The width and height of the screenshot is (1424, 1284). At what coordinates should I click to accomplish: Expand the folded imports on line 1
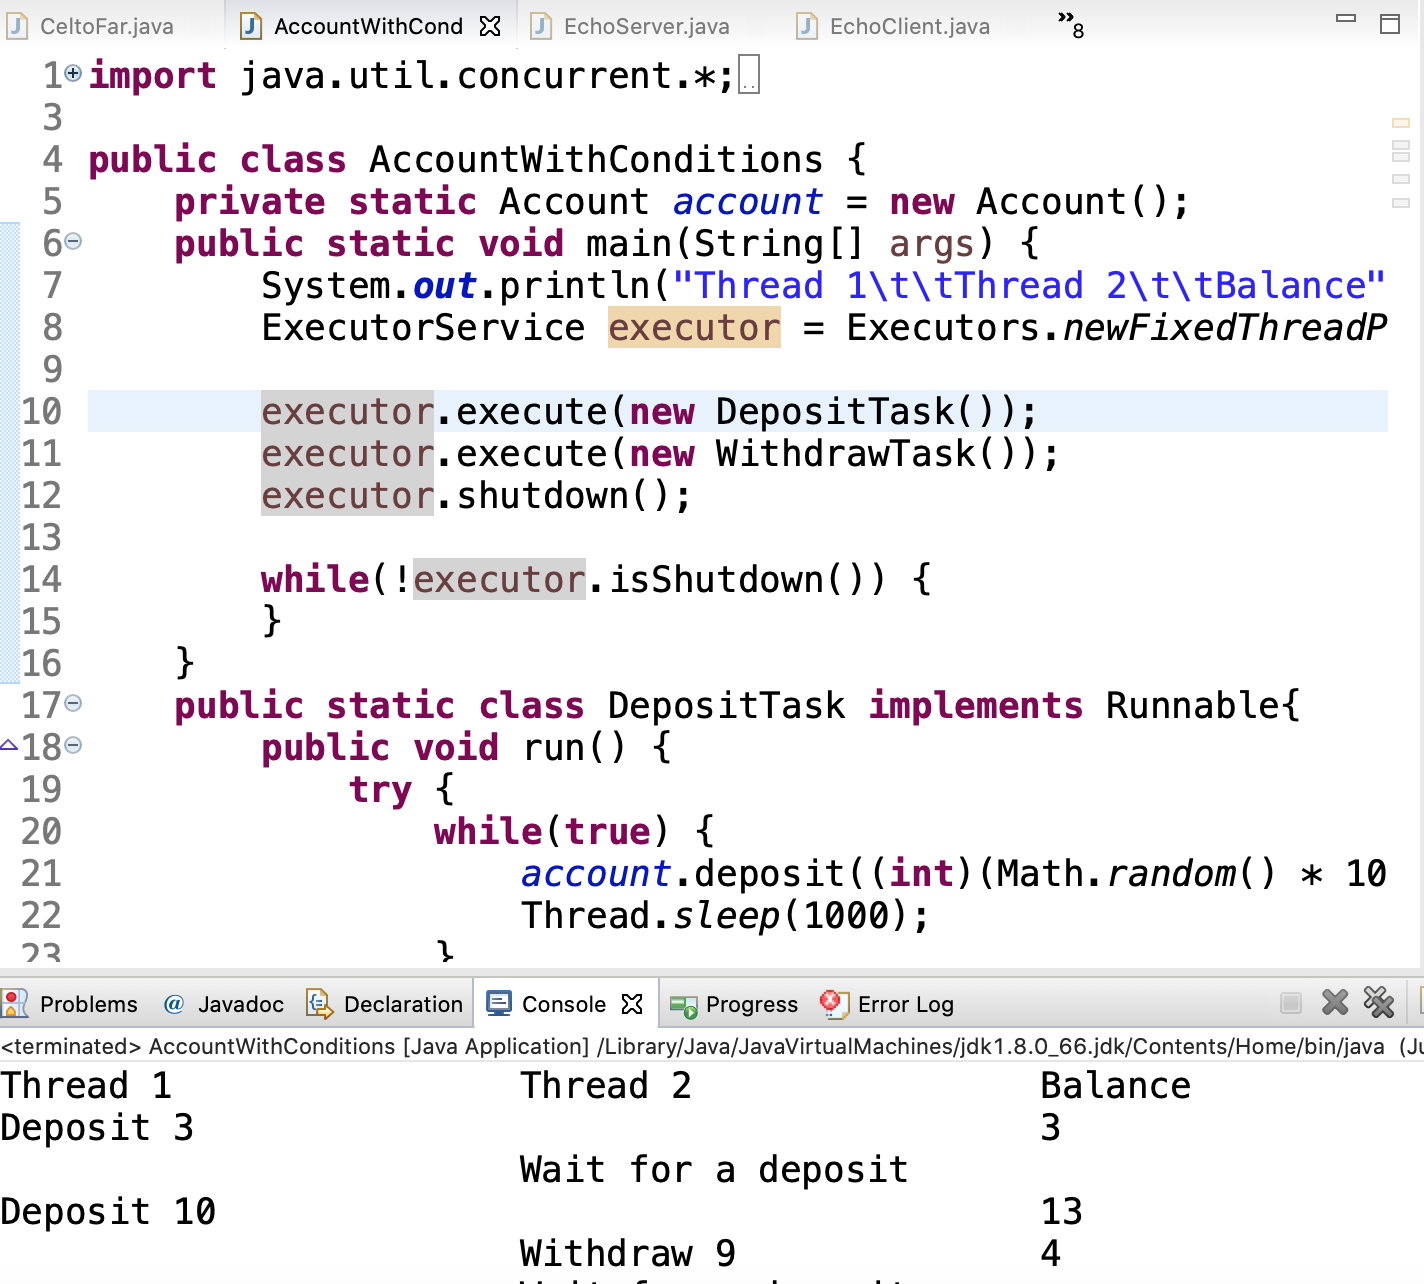(x=73, y=73)
